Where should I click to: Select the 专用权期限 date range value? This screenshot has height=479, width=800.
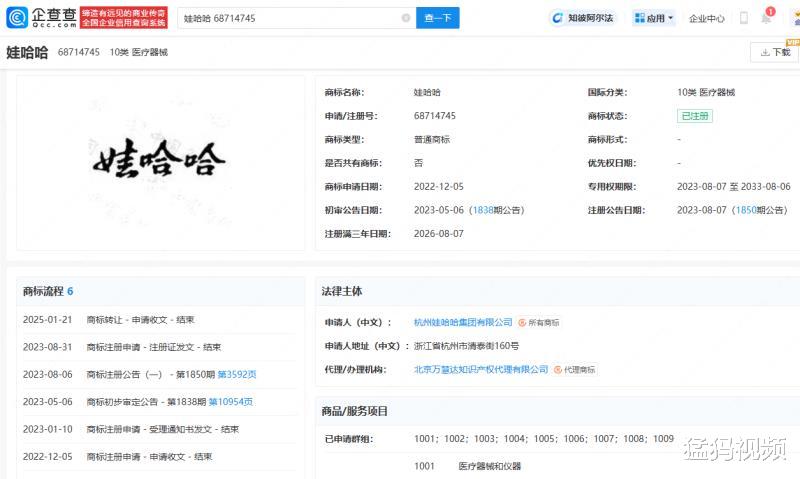[x=733, y=187]
